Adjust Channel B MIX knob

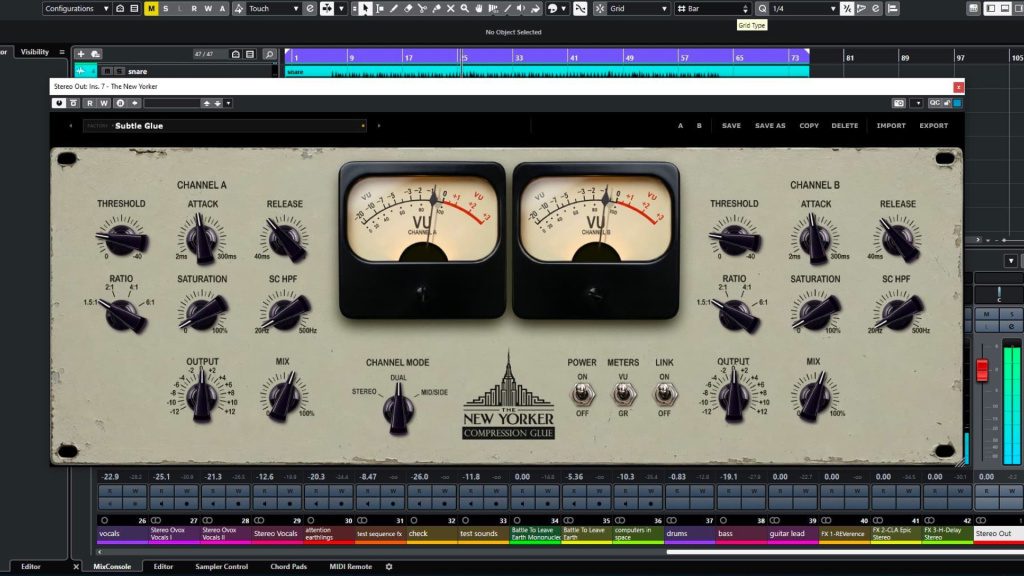click(x=813, y=396)
